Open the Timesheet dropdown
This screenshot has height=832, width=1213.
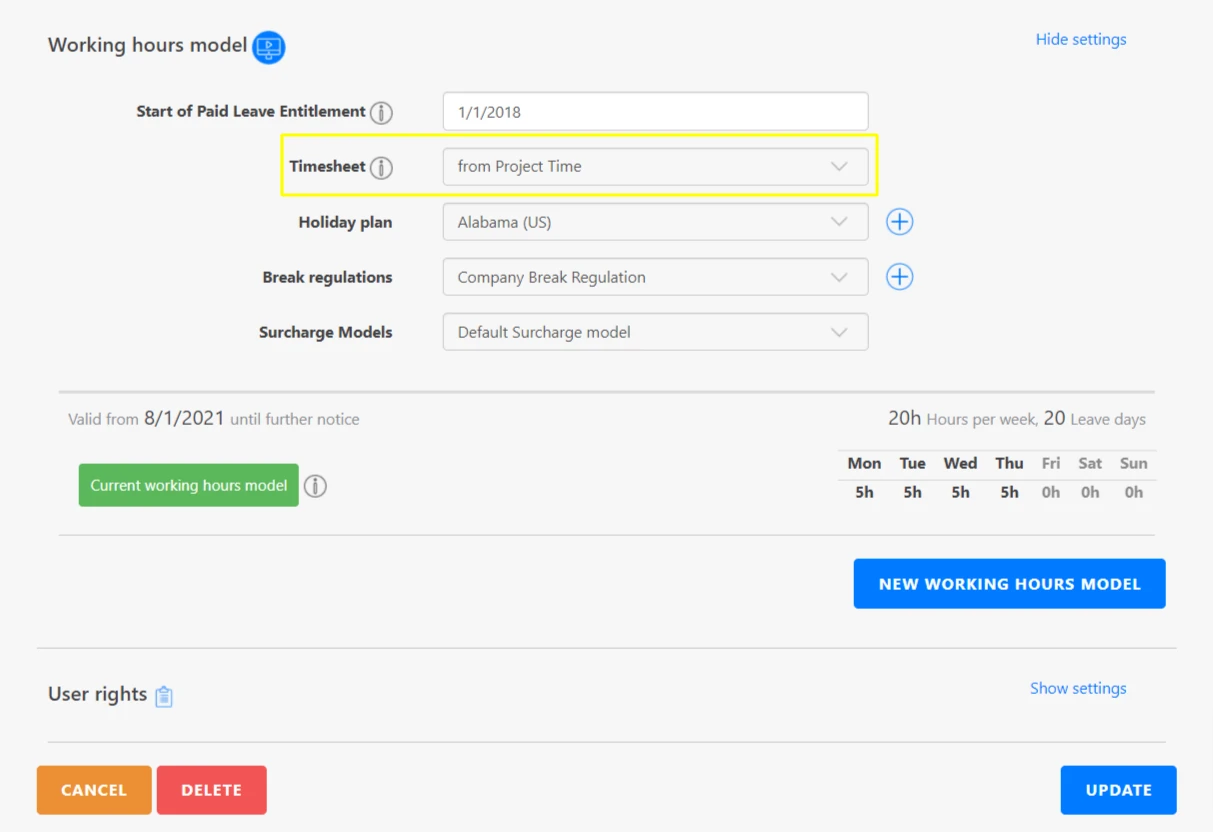(x=655, y=167)
